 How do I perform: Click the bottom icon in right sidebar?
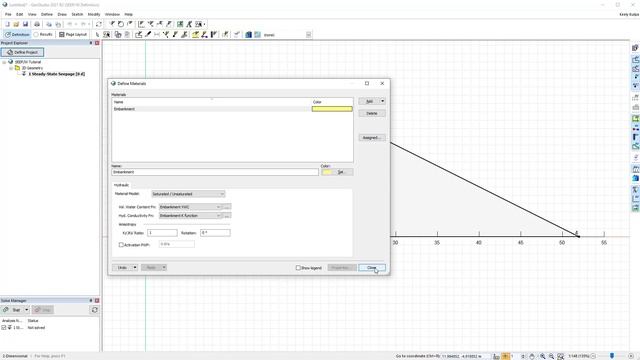[x=636, y=208]
